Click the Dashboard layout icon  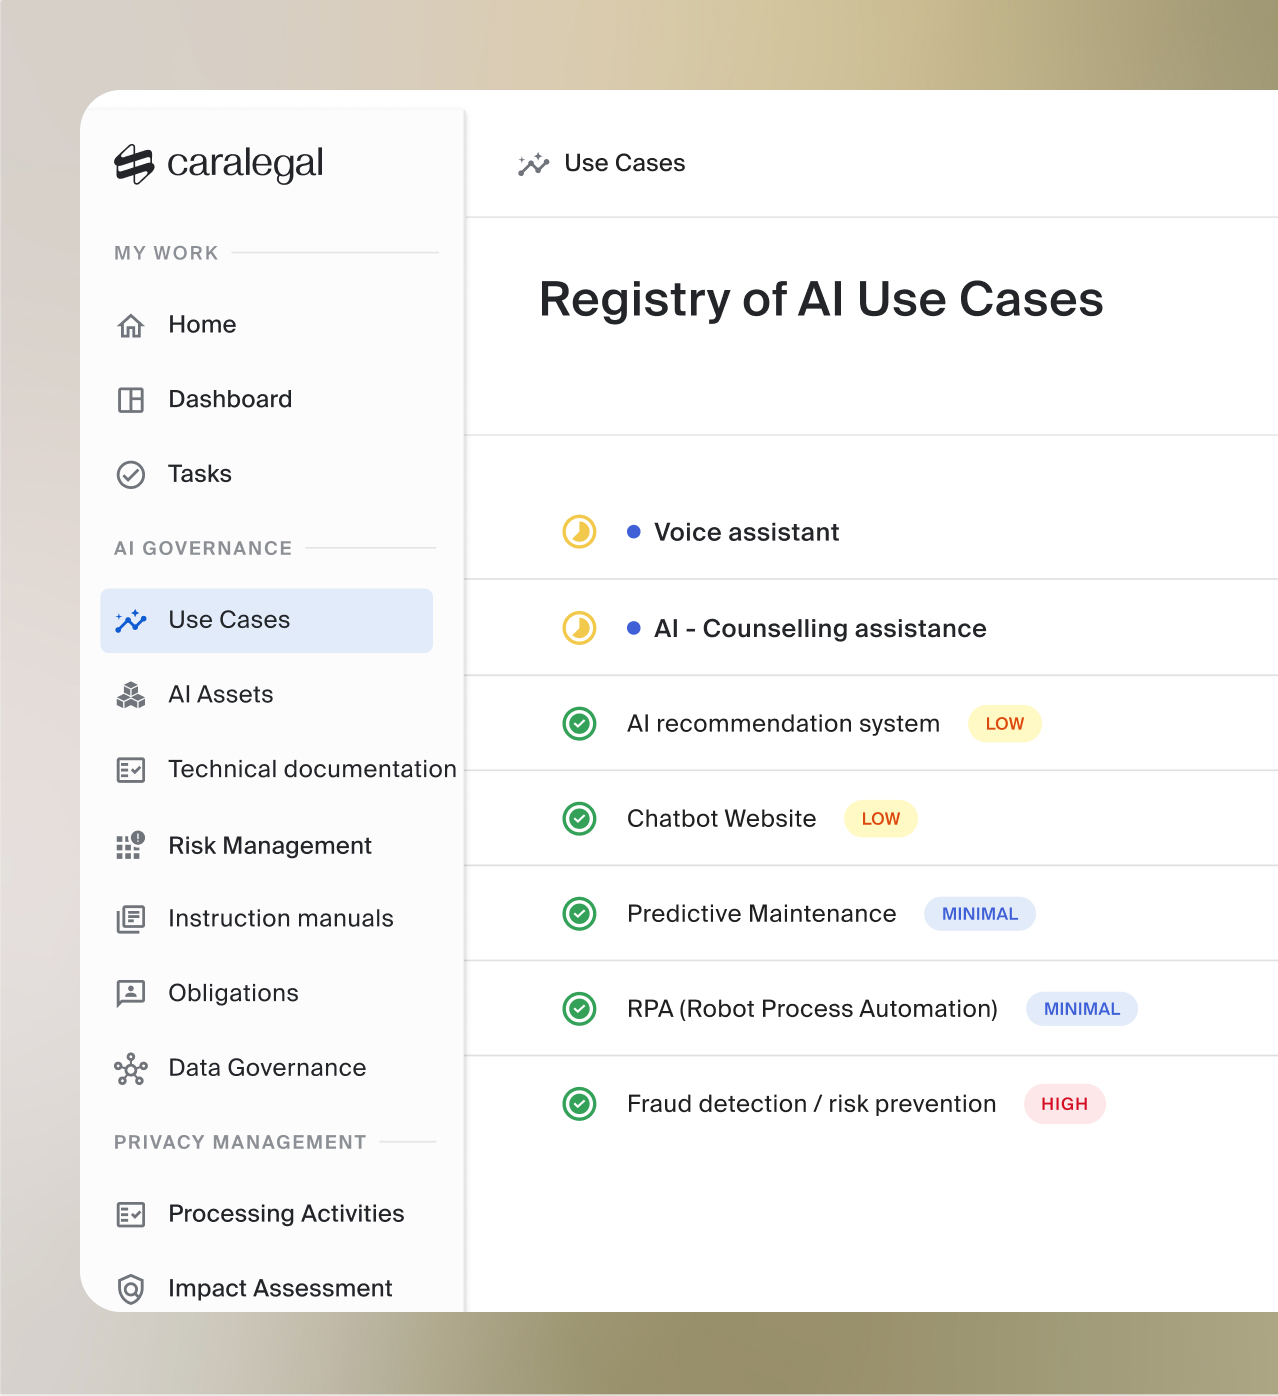point(131,400)
